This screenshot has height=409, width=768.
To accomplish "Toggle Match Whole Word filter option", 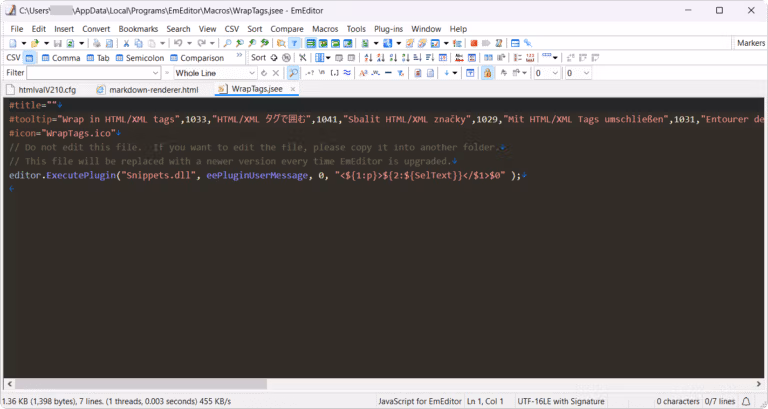I will point(375,73).
